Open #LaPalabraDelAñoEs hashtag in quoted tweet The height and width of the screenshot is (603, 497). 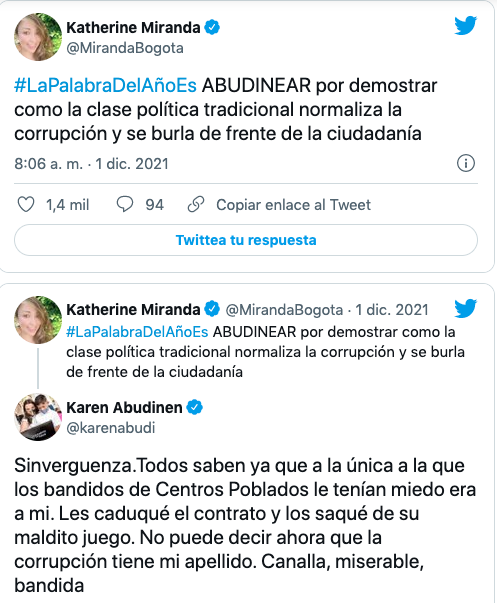click(137, 332)
